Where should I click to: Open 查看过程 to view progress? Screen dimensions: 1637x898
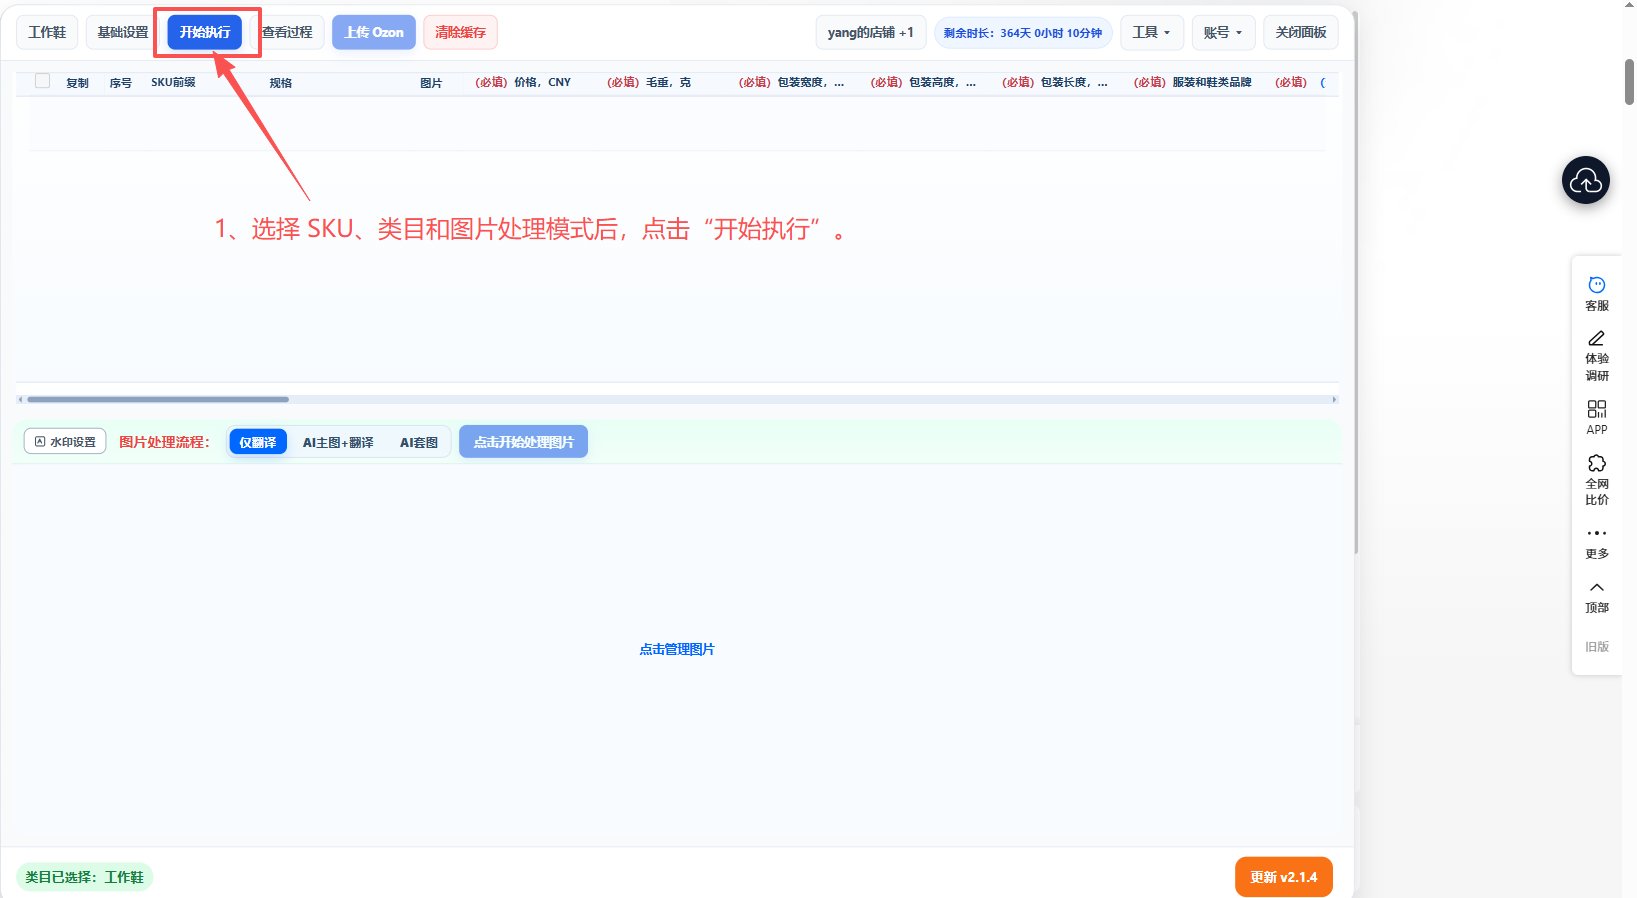point(287,32)
